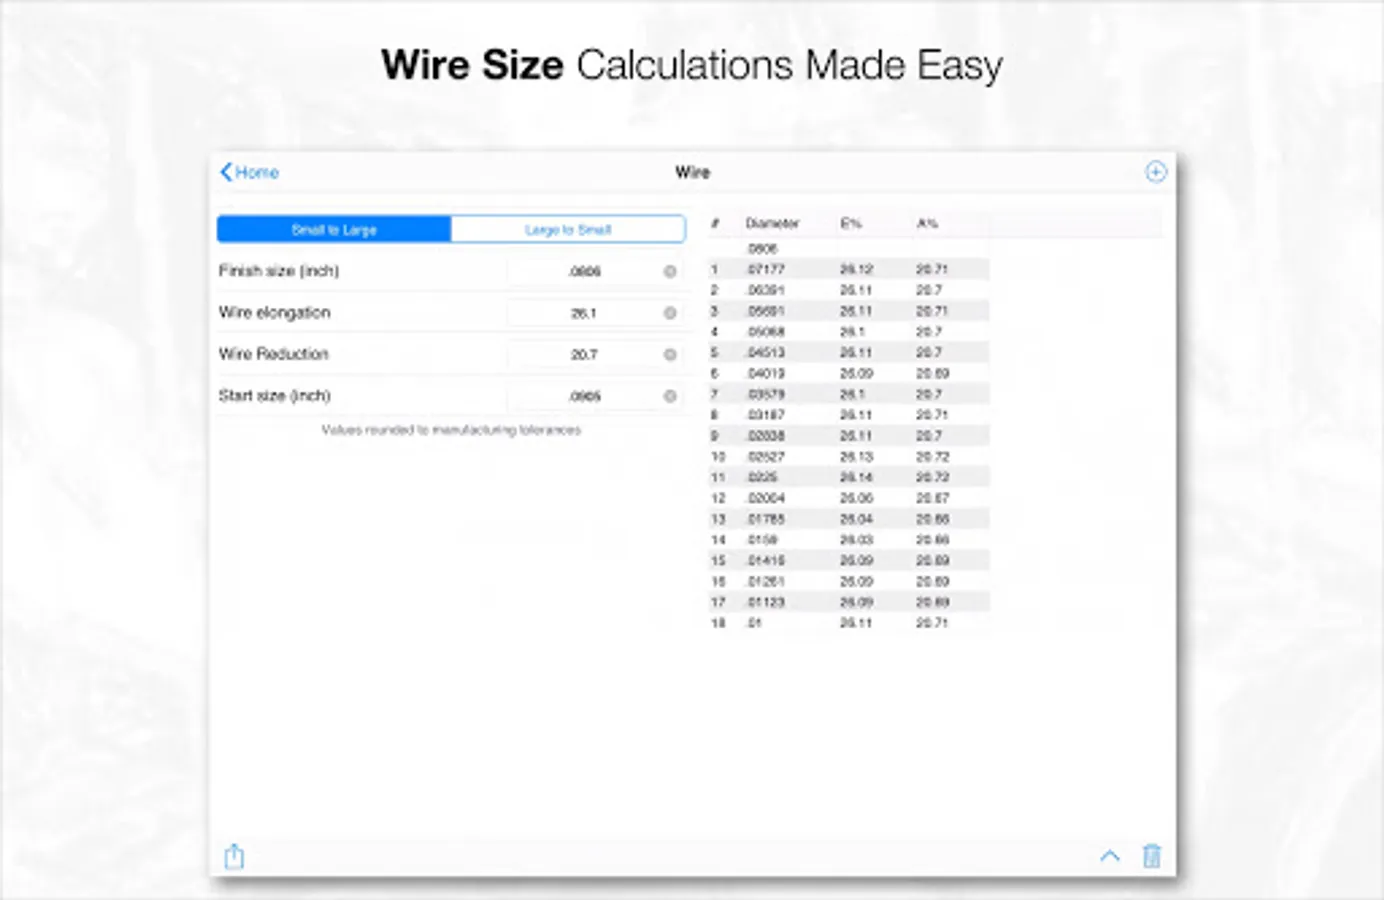Tap the trash icon to delete calculation

point(1151,857)
